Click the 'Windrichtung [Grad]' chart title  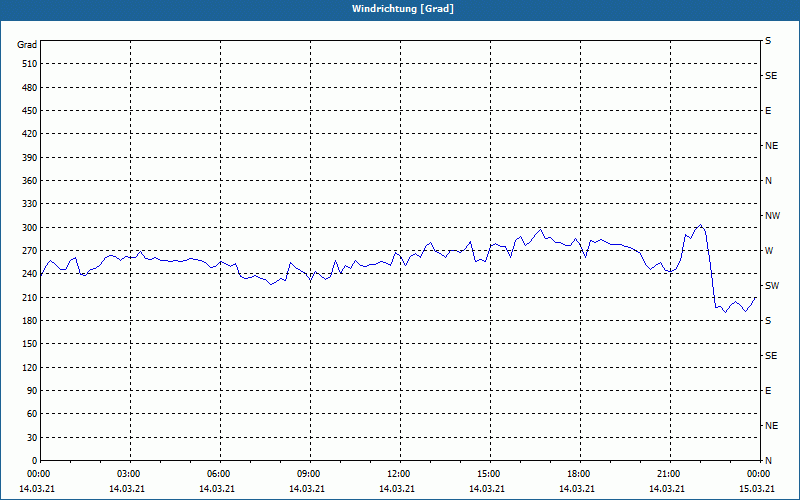tap(403, 9)
